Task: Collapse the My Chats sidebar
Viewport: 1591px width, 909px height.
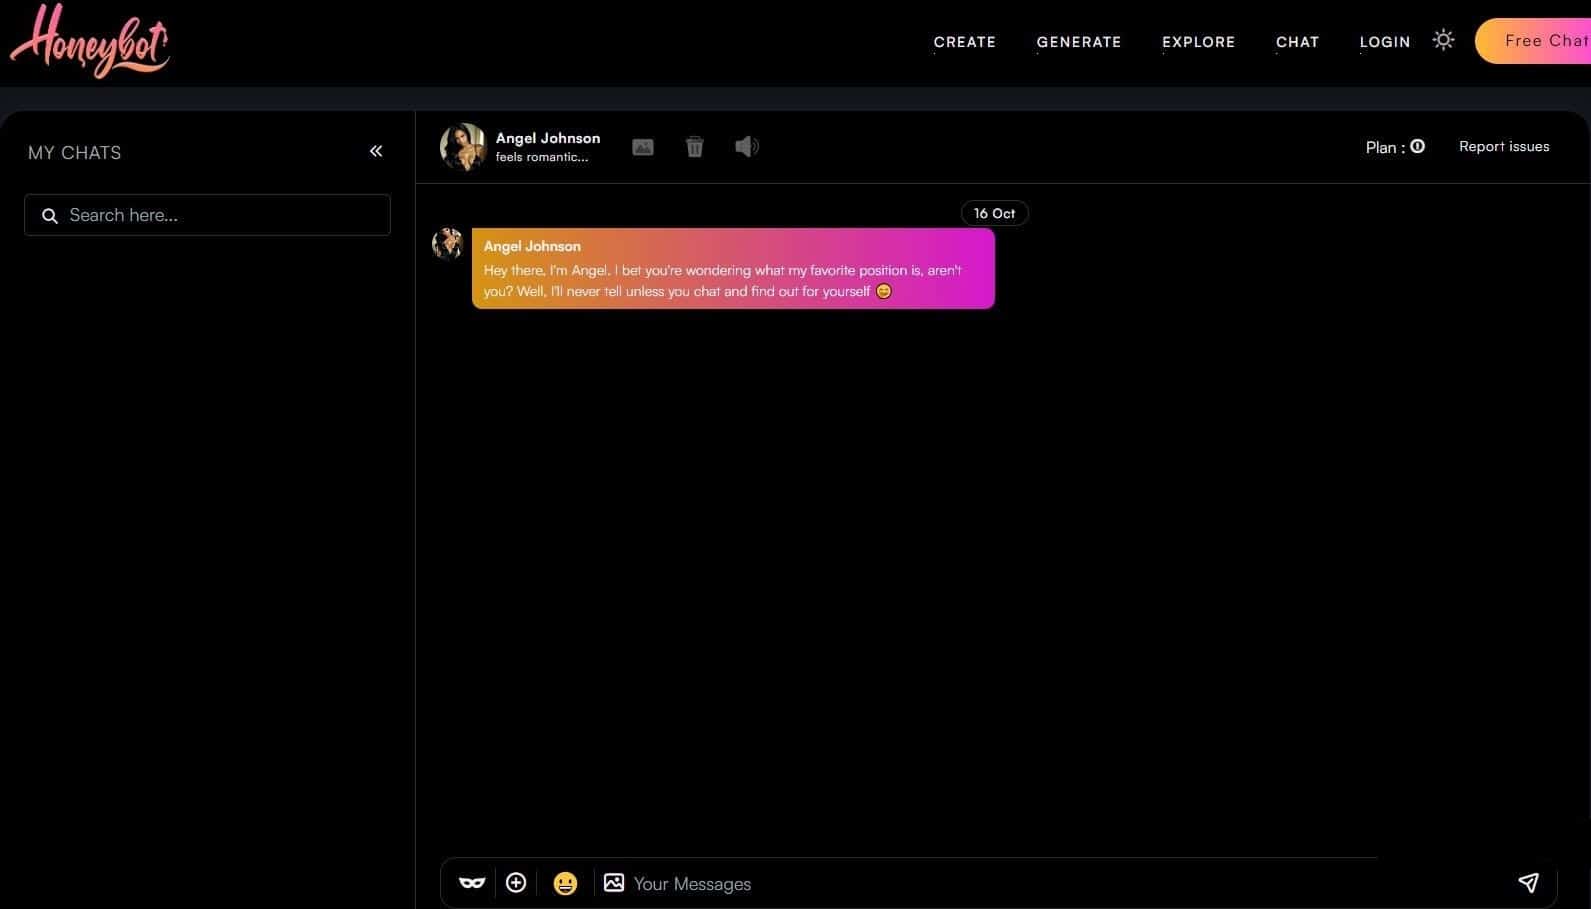Action: (376, 151)
